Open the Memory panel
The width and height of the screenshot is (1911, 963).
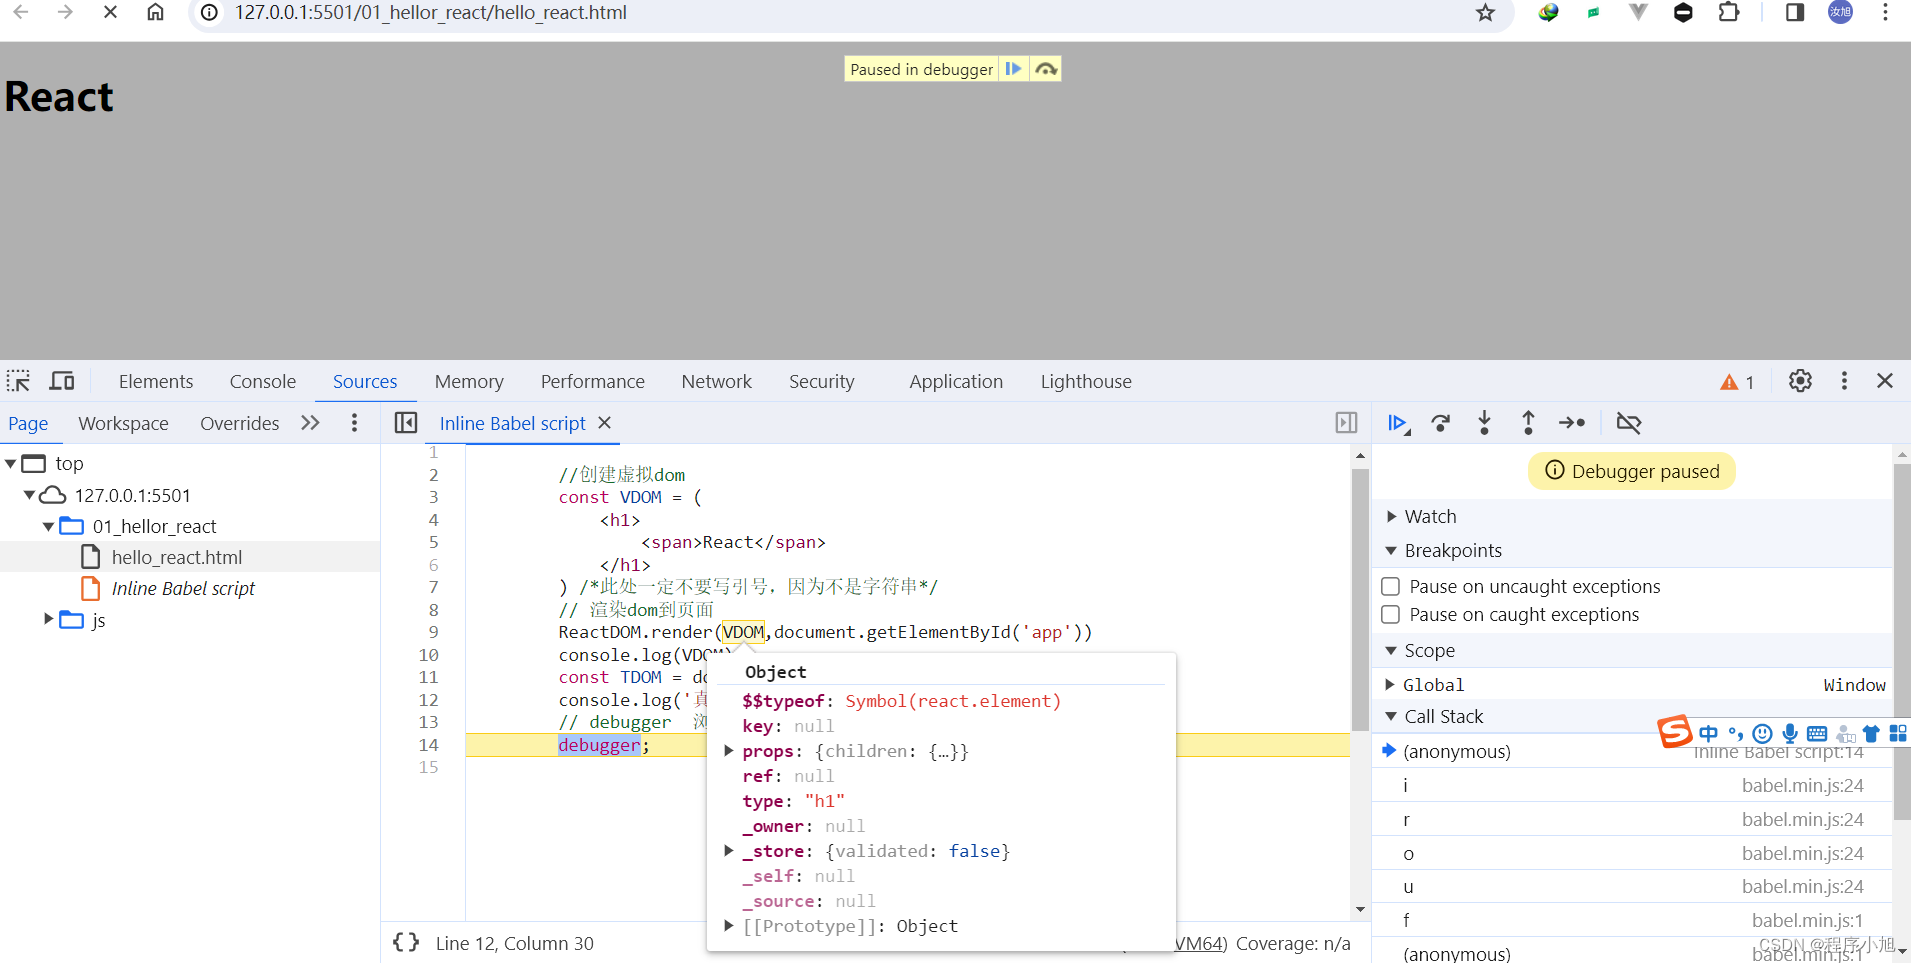click(469, 381)
